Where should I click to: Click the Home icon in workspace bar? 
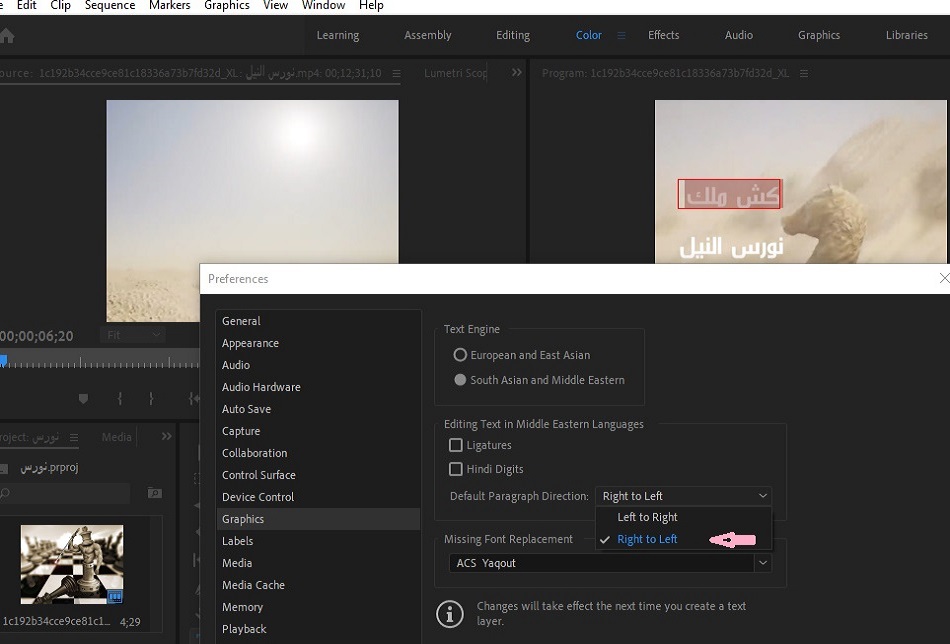[7, 36]
